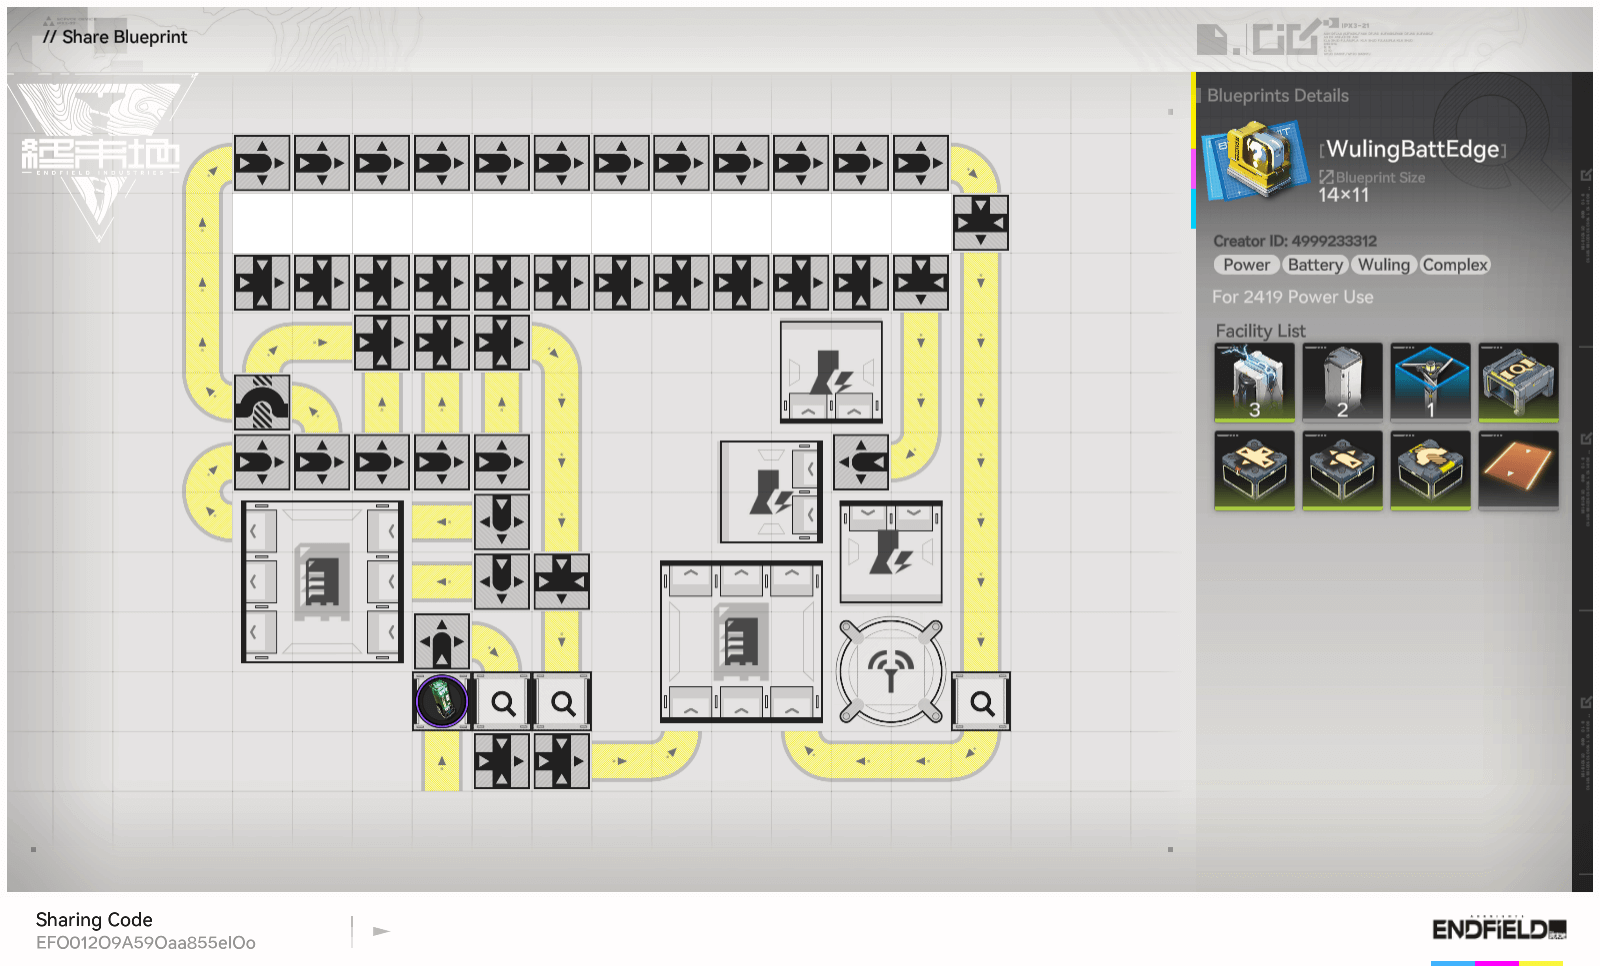
Task: Click the cross-shaped splitter facility icon
Action: (x=1254, y=470)
